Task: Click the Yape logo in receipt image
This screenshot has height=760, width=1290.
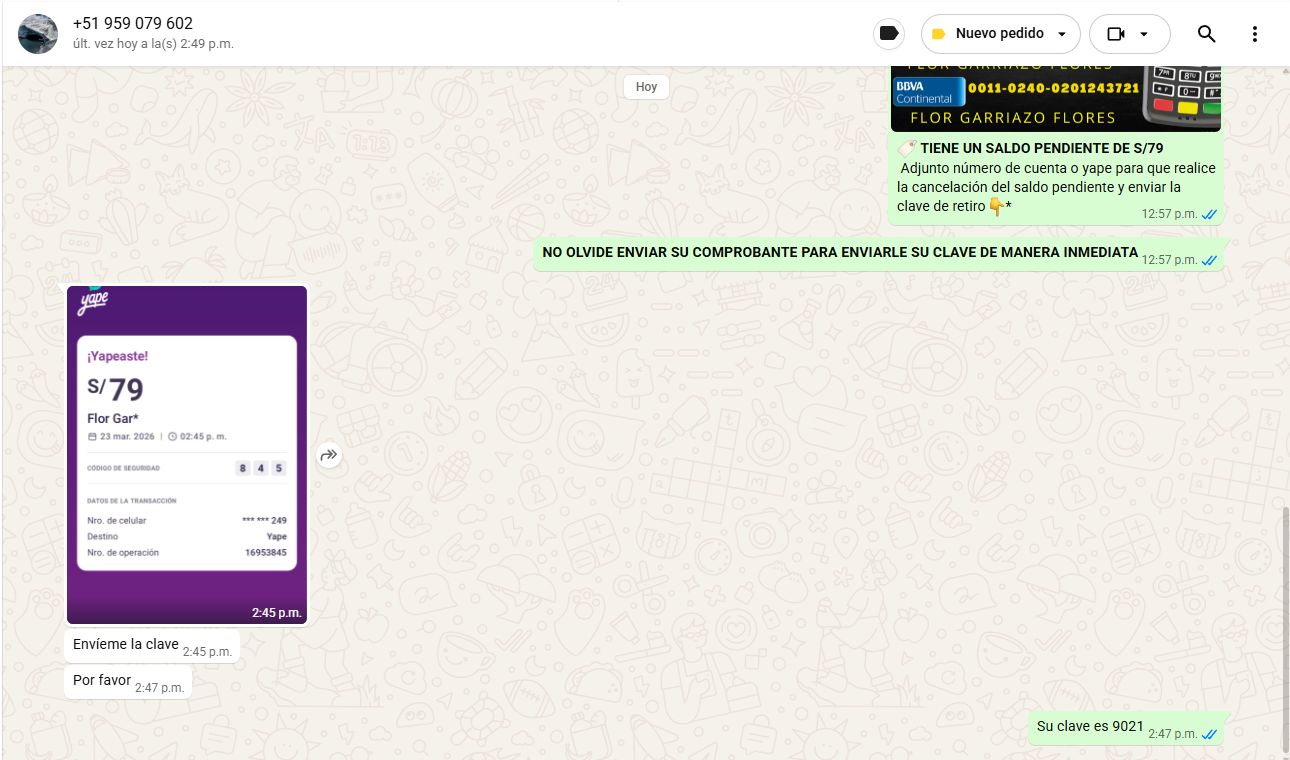Action: point(93,302)
